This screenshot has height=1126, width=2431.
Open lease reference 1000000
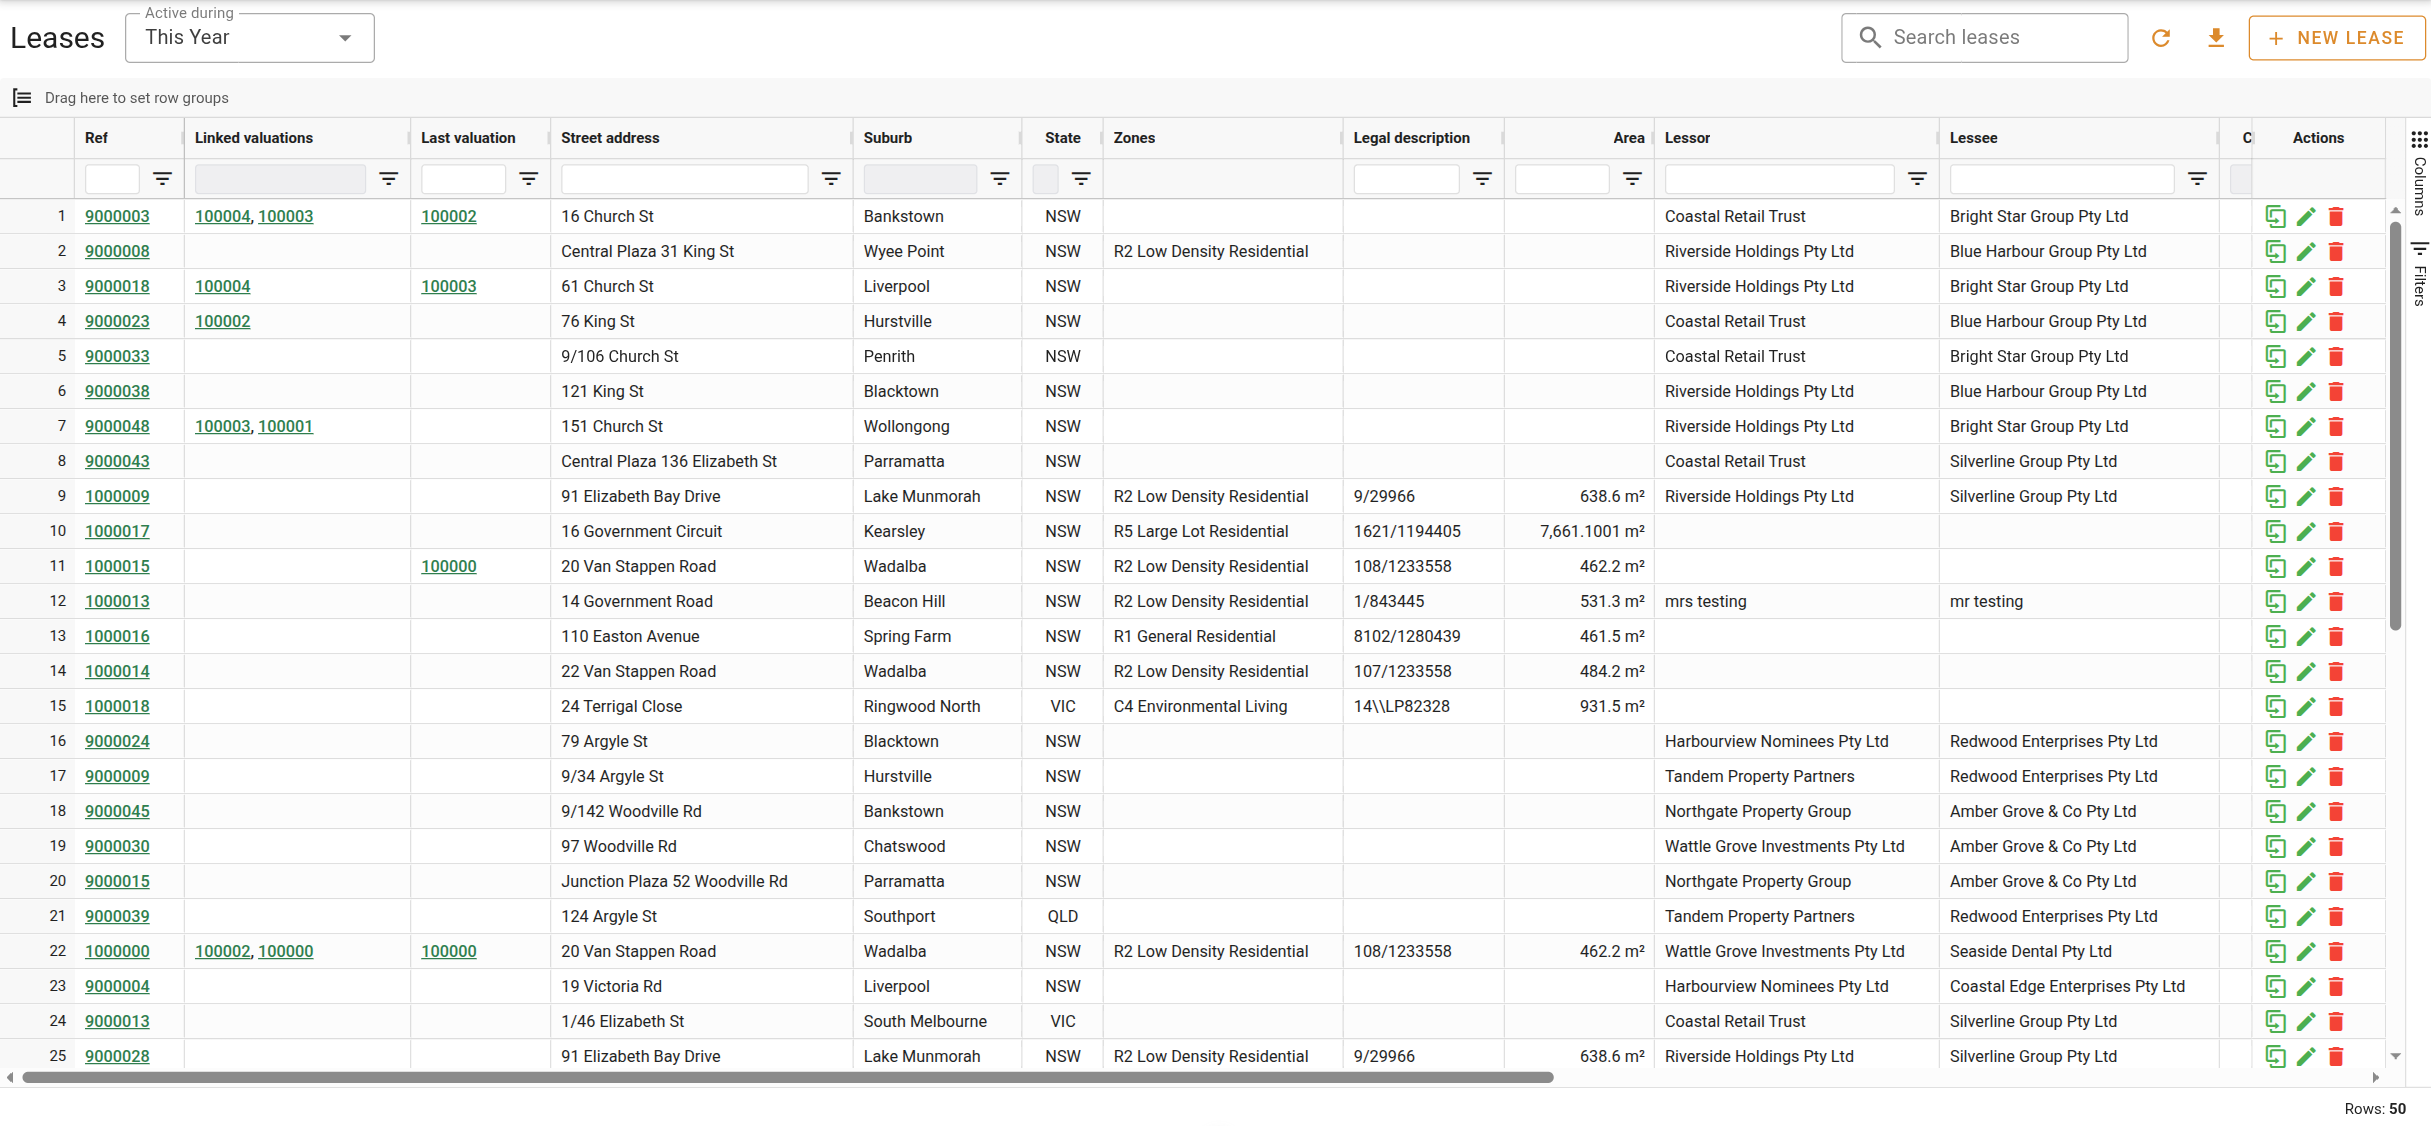coord(117,951)
